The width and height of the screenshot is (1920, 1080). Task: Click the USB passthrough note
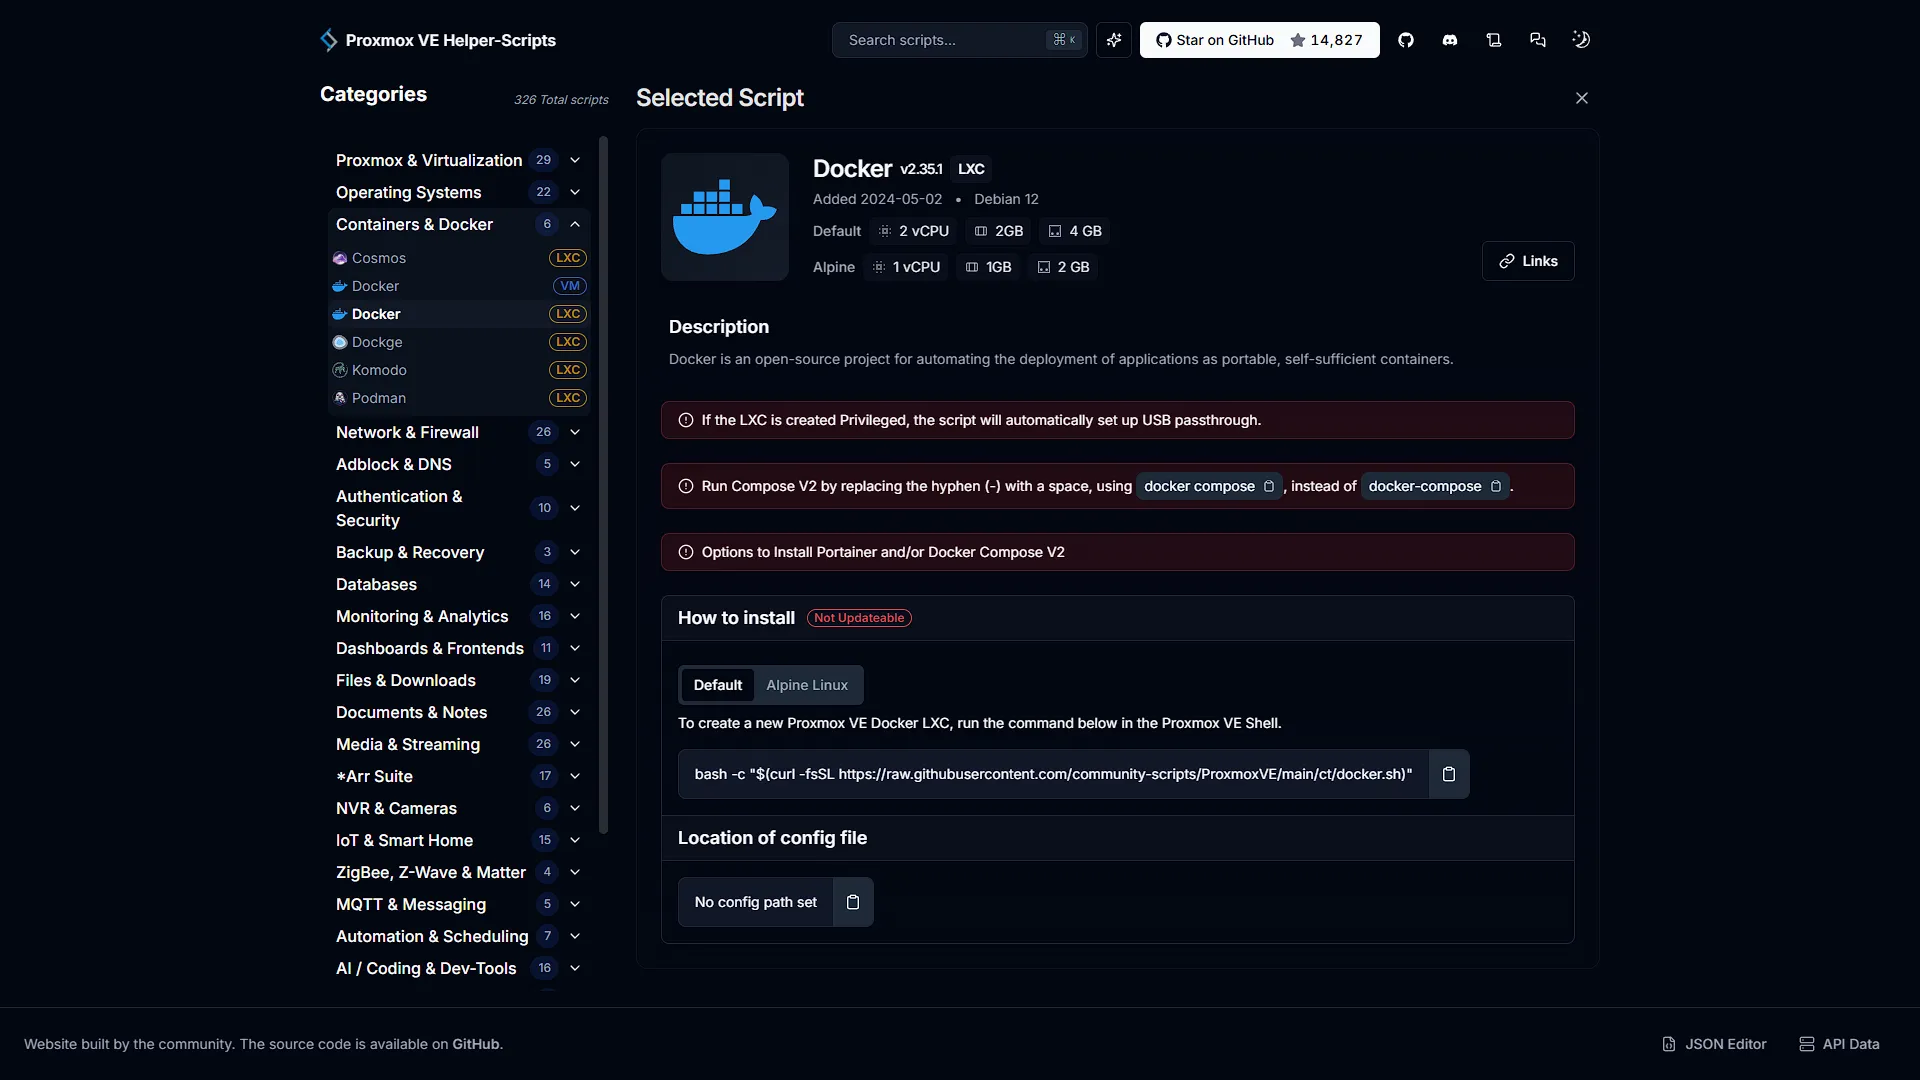(x=1117, y=420)
